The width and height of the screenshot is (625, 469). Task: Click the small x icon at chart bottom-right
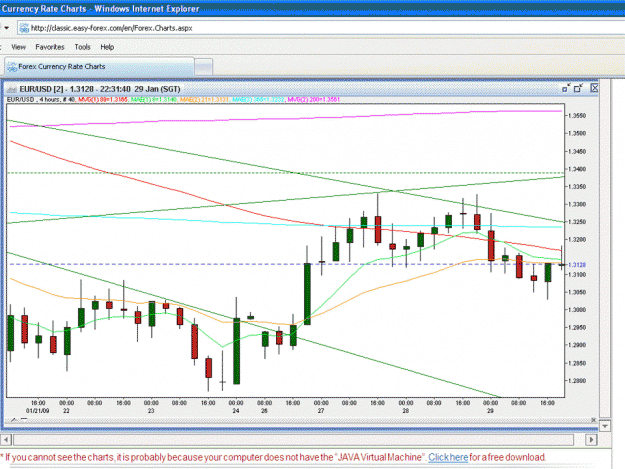[x=594, y=420]
